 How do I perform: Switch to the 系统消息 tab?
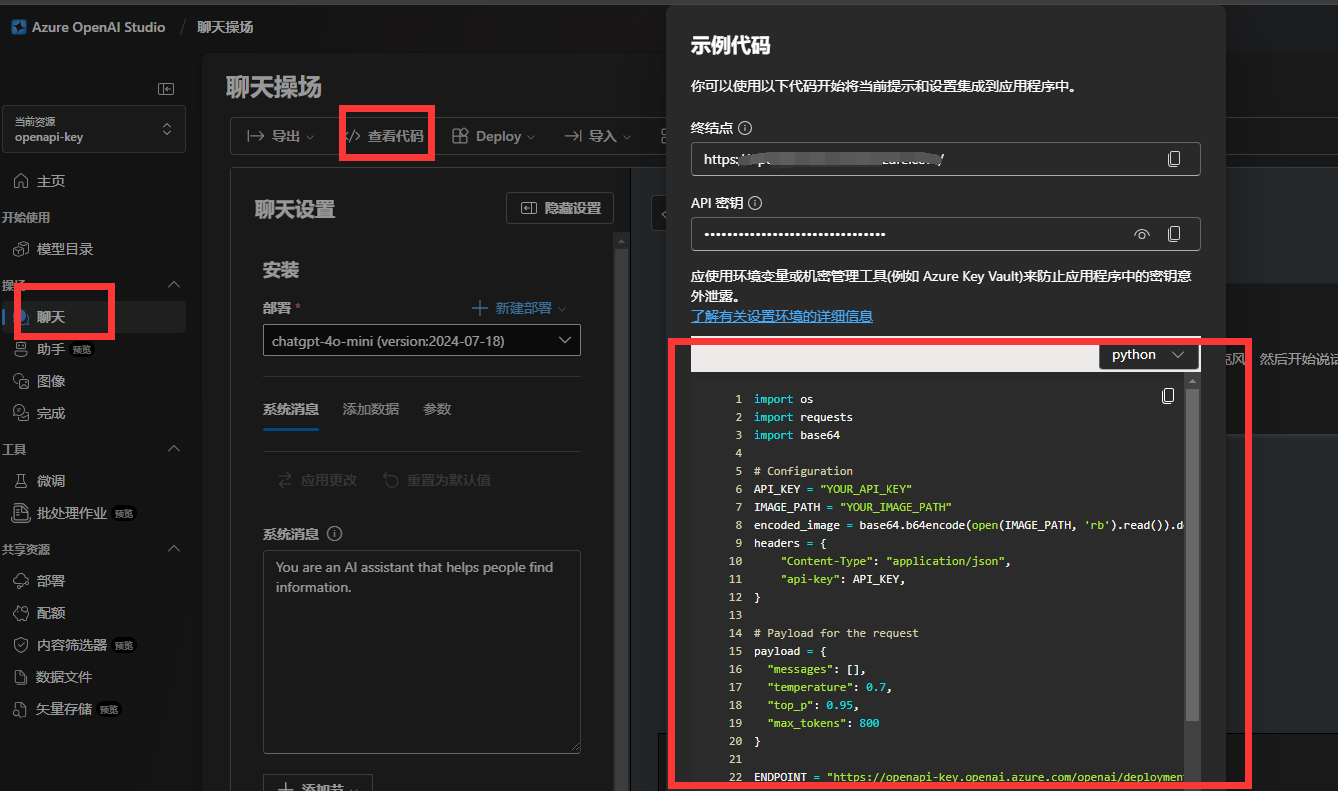(291, 409)
